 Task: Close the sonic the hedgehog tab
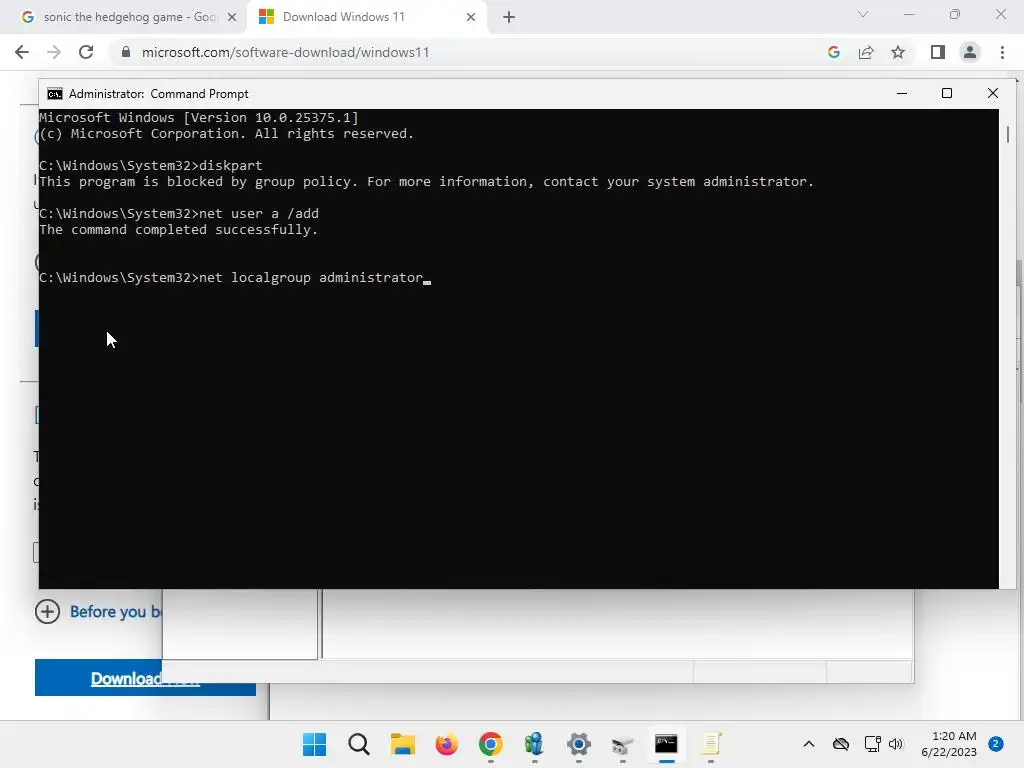point(232,17)
